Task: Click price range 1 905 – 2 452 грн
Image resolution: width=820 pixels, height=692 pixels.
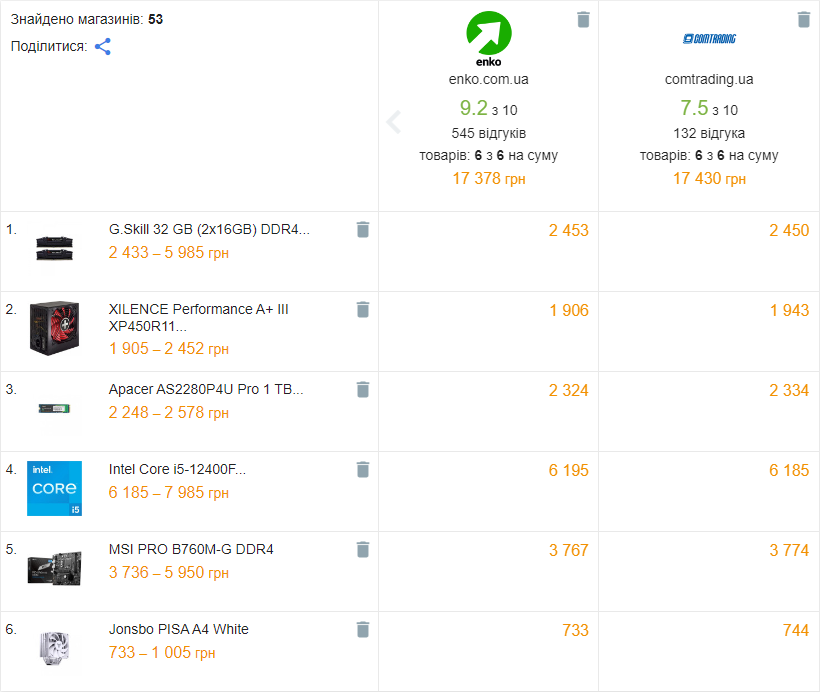Action: click(x=168, y=349)
